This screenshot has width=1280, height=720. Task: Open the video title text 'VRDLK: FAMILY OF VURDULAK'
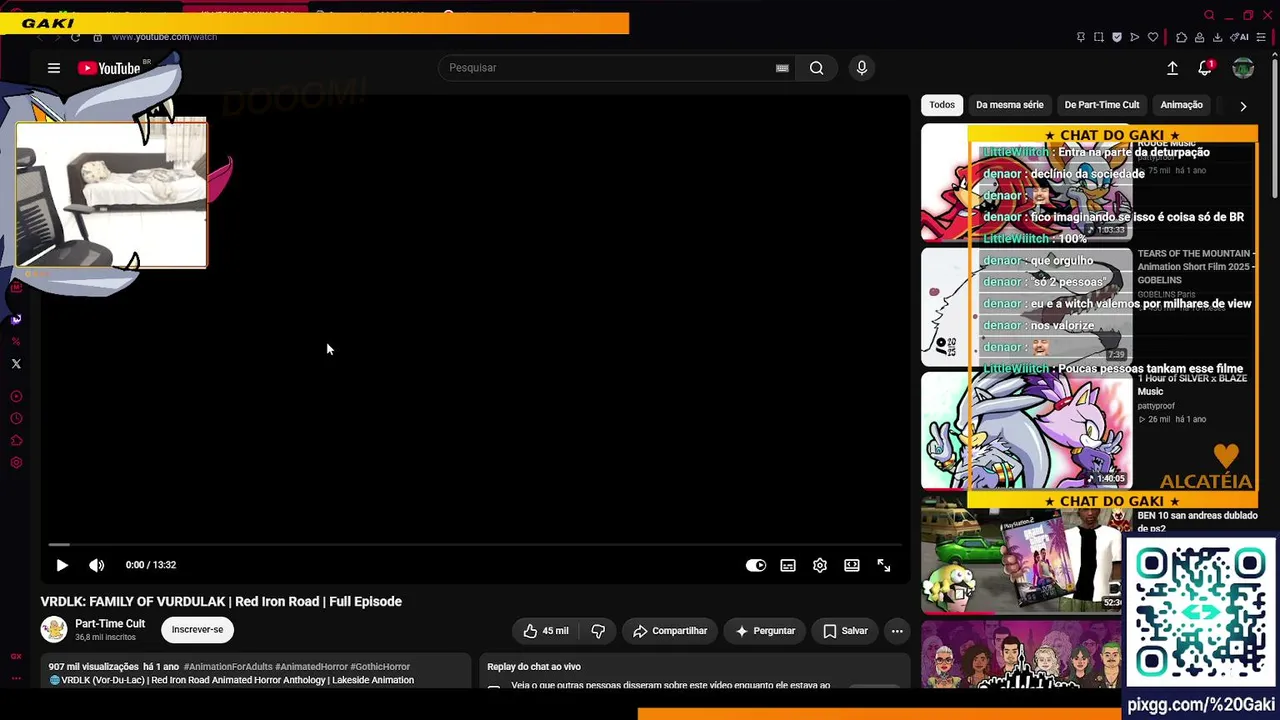(x=221, y=601)
